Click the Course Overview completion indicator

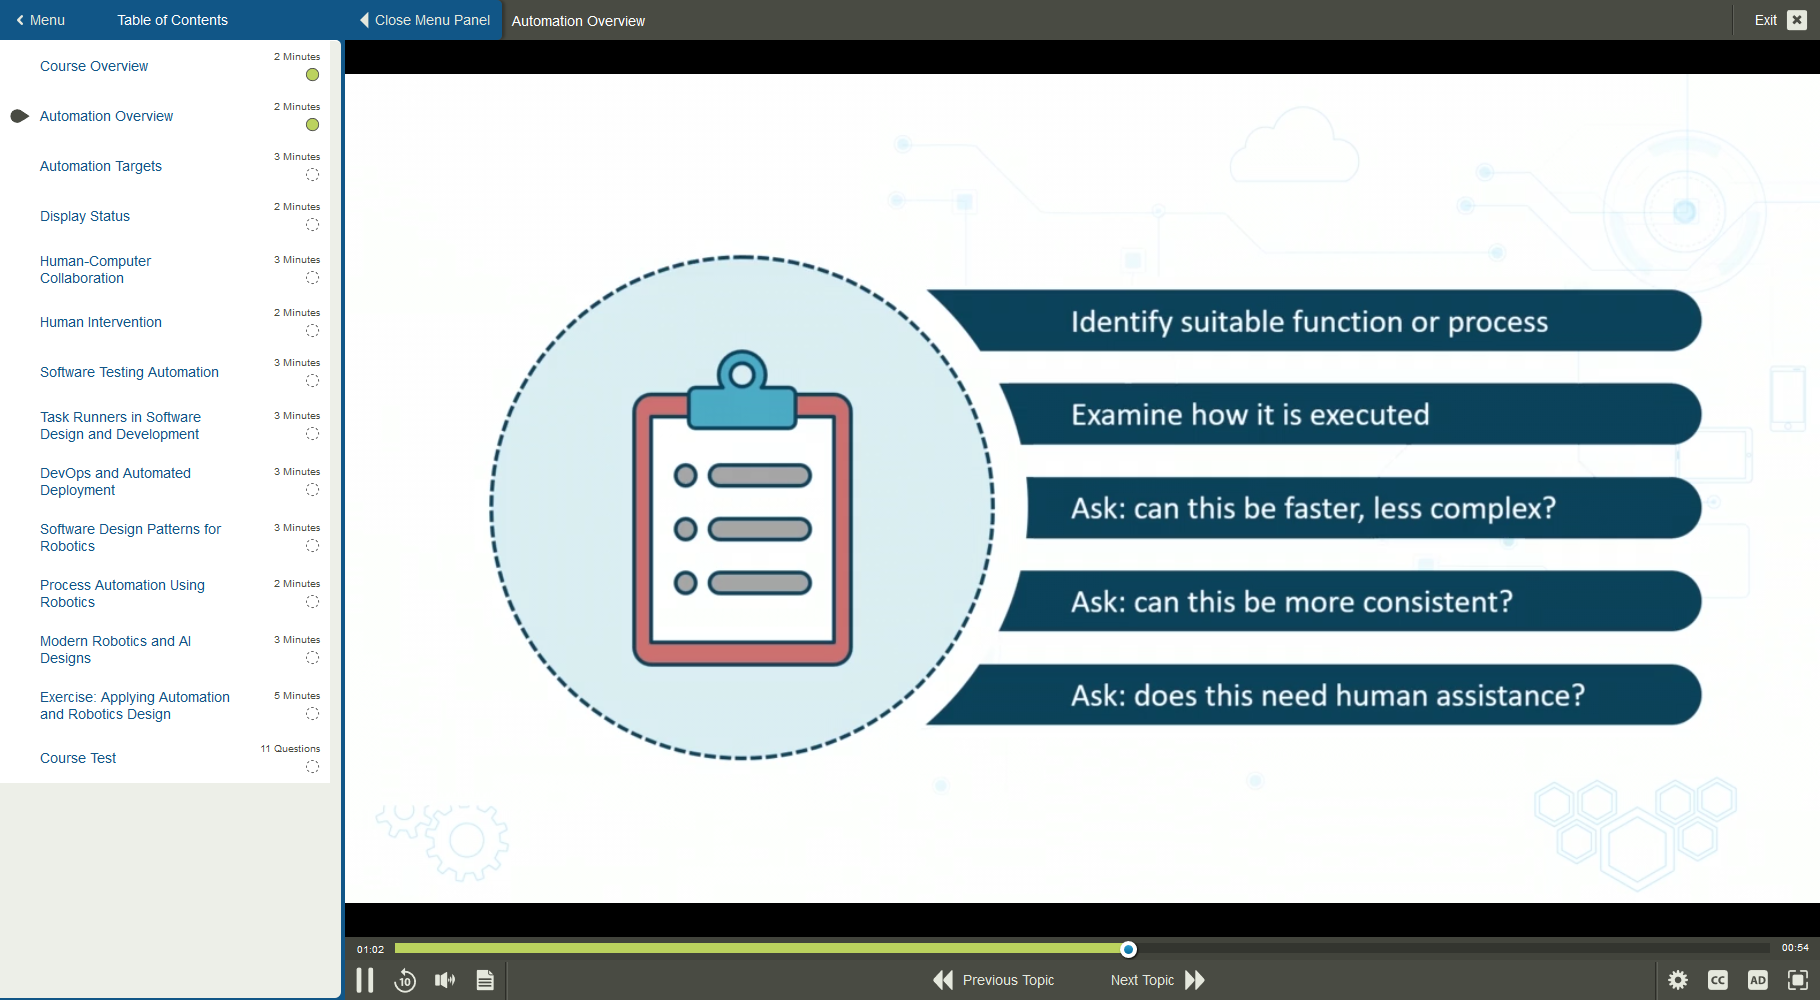pyautogui.click(x=312, y=75)
